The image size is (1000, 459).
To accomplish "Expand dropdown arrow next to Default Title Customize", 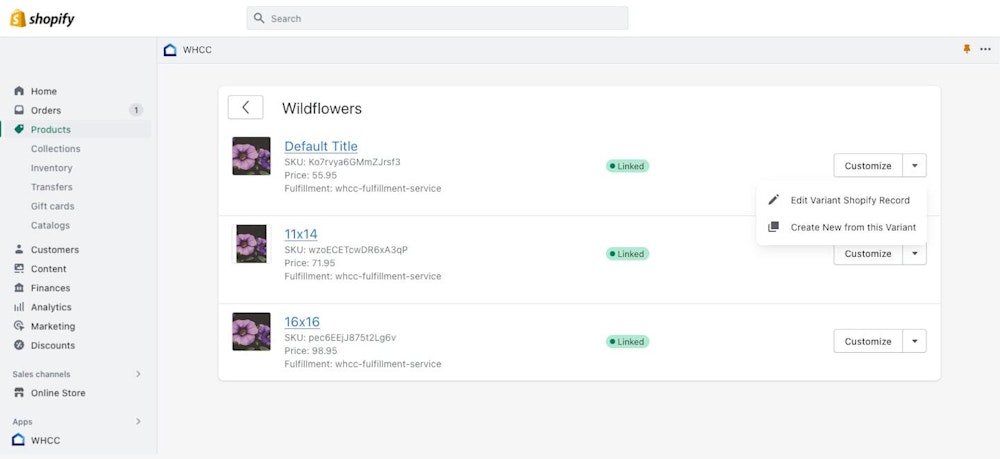I will click(914, 166).
